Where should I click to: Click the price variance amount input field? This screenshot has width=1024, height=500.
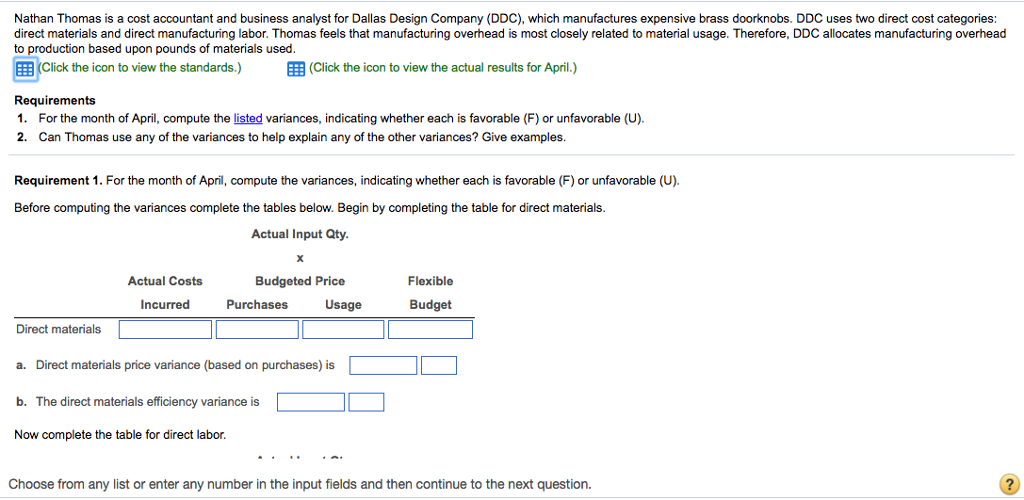pos(383,365)
